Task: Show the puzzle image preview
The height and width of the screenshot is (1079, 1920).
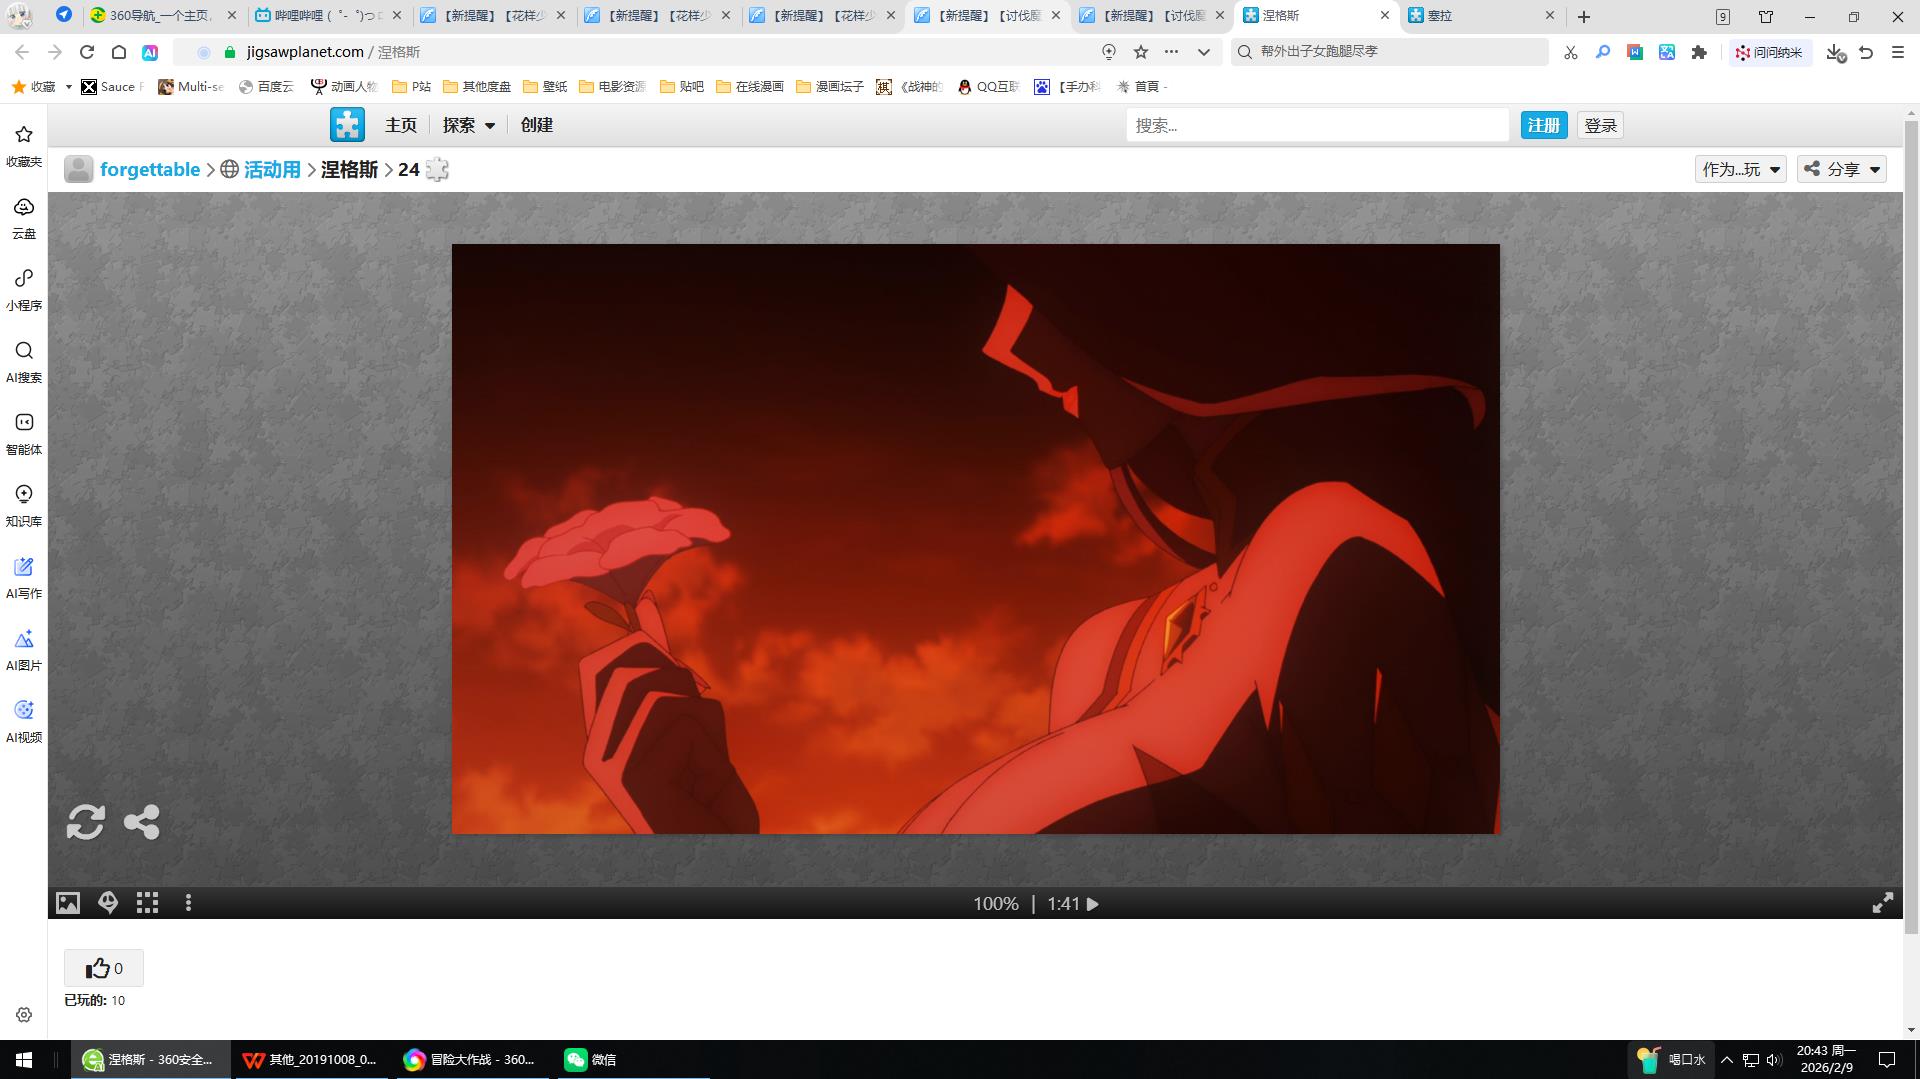Action: click(x=67, y=903)
